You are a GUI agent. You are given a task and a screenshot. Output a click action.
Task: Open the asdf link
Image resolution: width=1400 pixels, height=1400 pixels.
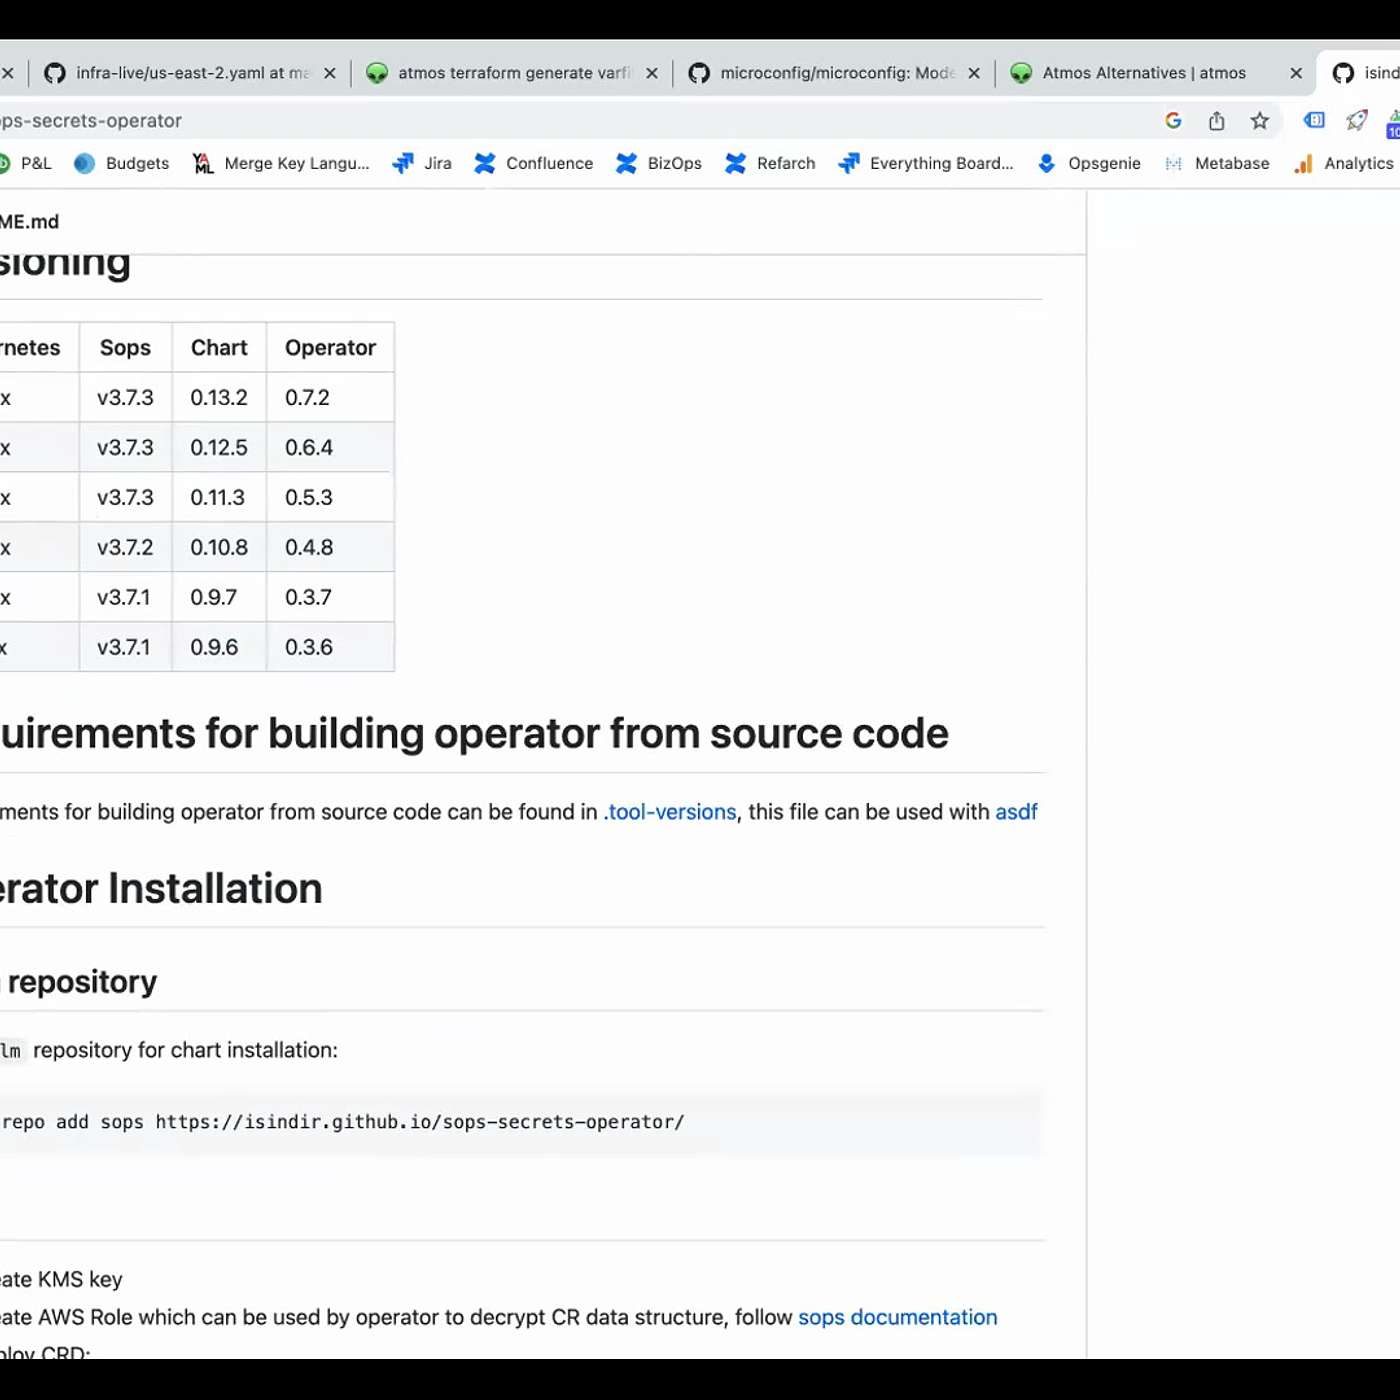tap(1016, 812)
